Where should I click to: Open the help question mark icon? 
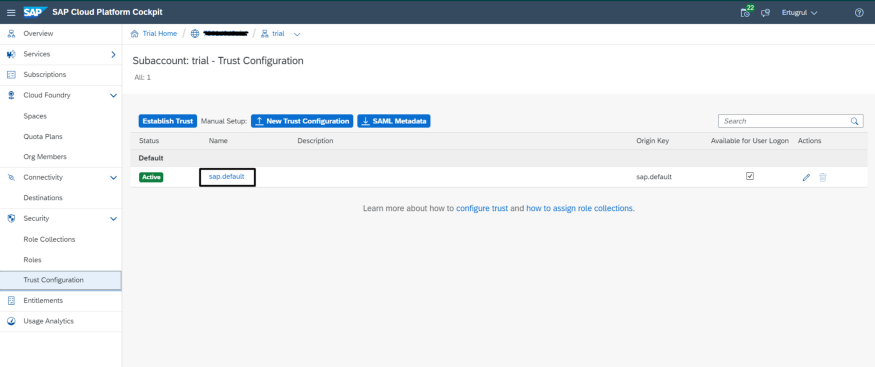coord(859,13)
